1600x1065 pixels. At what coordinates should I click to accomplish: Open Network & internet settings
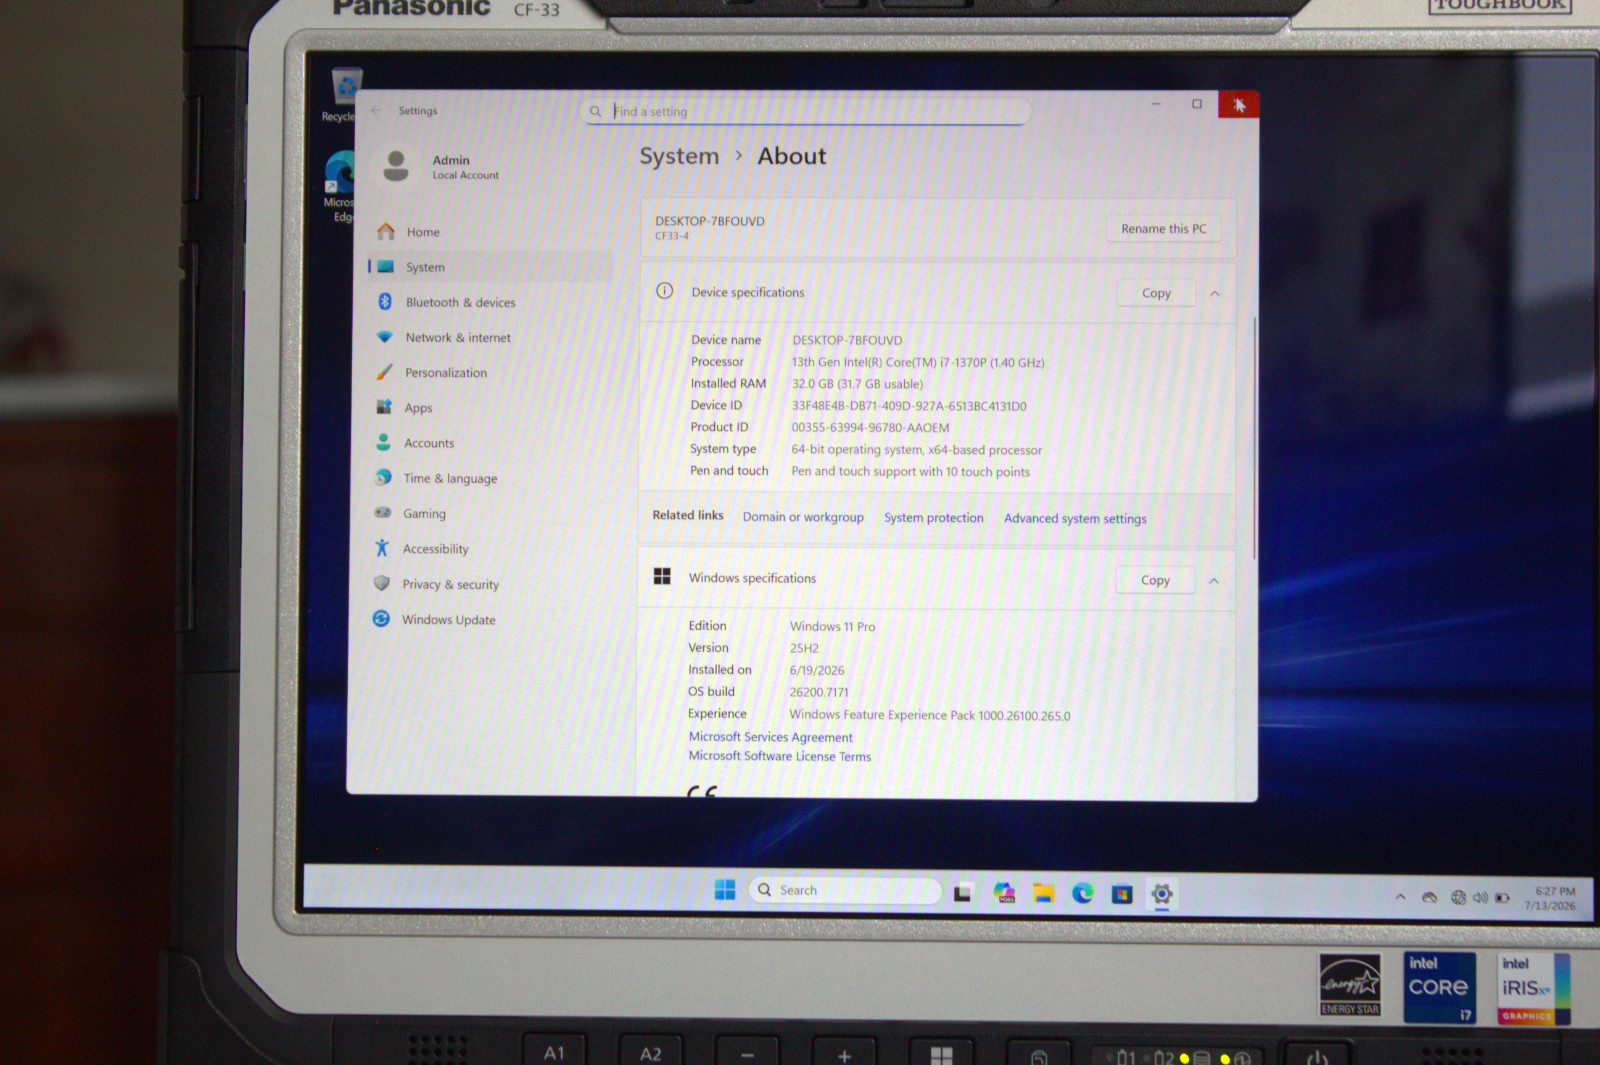(445, 338)
